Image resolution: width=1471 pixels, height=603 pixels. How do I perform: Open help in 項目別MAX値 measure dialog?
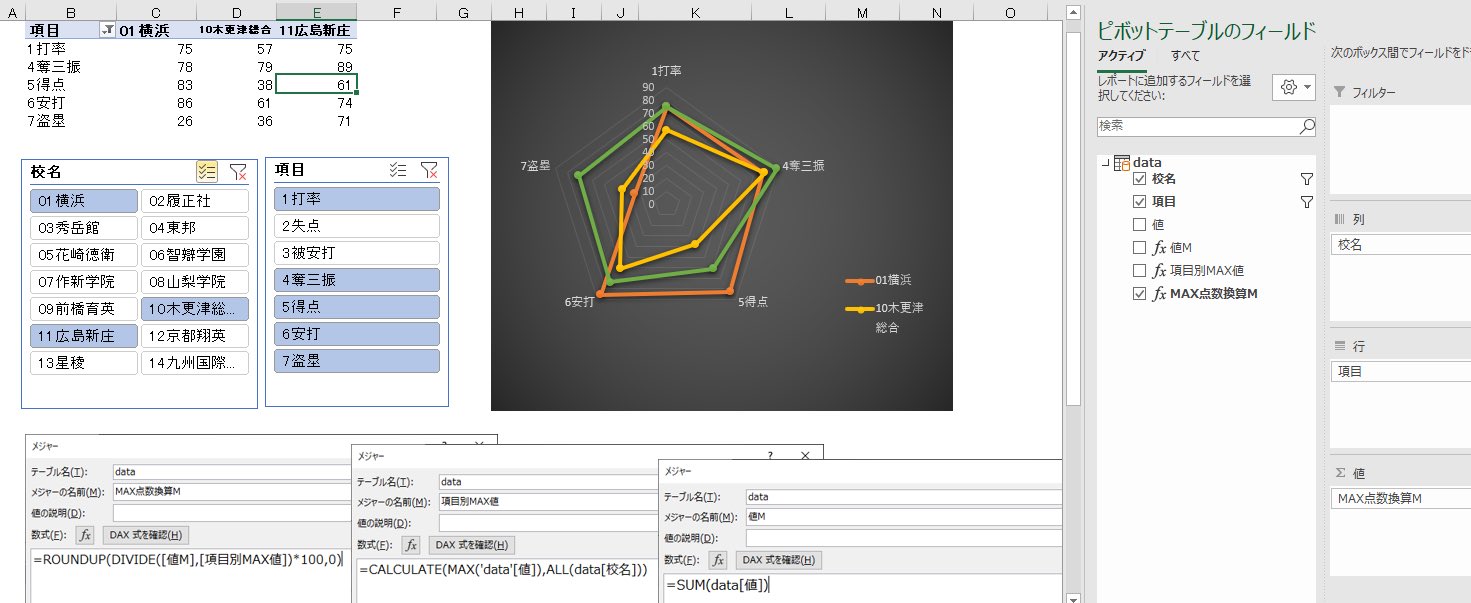[x=770, y=454]
